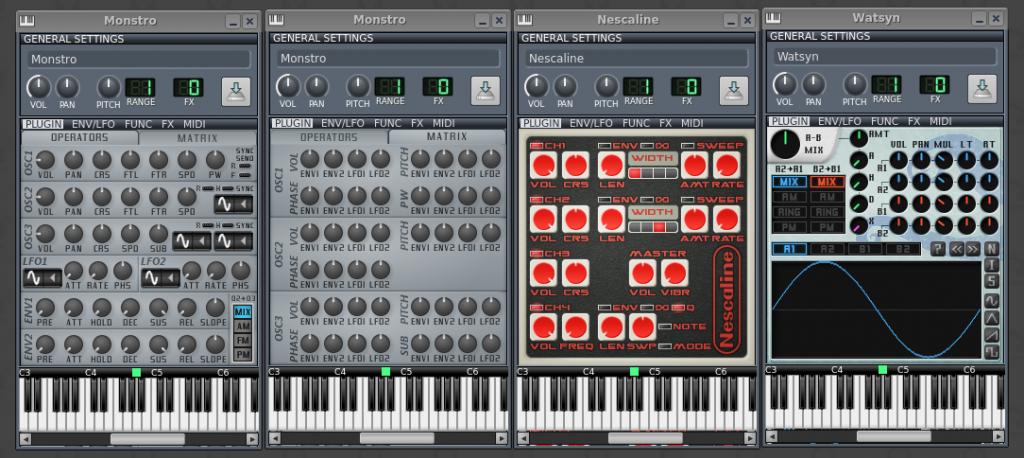Click Watsyn invert I button

click(x=991, y=265)
